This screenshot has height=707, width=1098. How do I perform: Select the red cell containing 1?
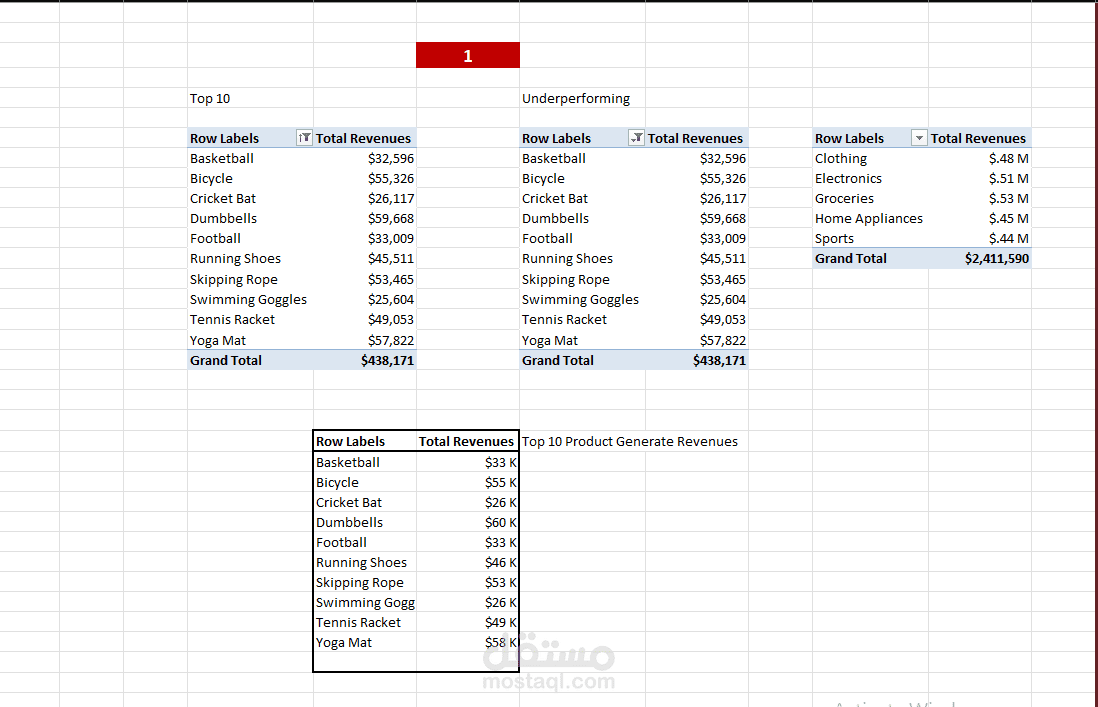tap(468, 55)
